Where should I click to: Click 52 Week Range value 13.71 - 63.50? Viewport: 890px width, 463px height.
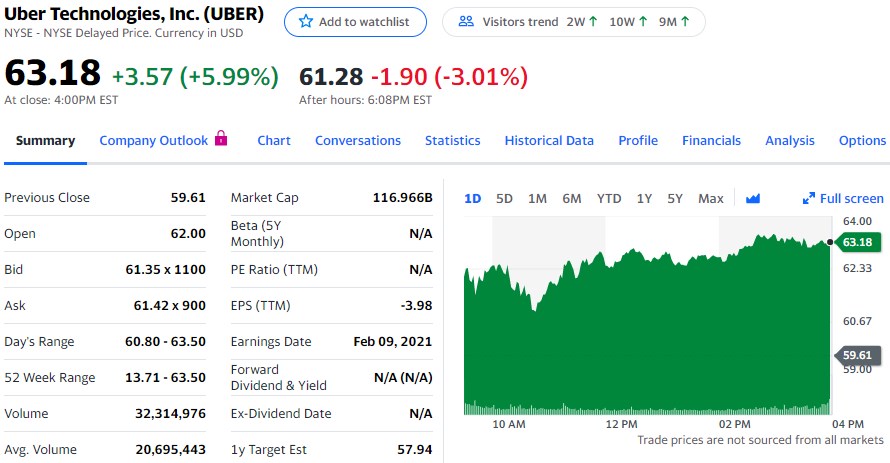165,378
